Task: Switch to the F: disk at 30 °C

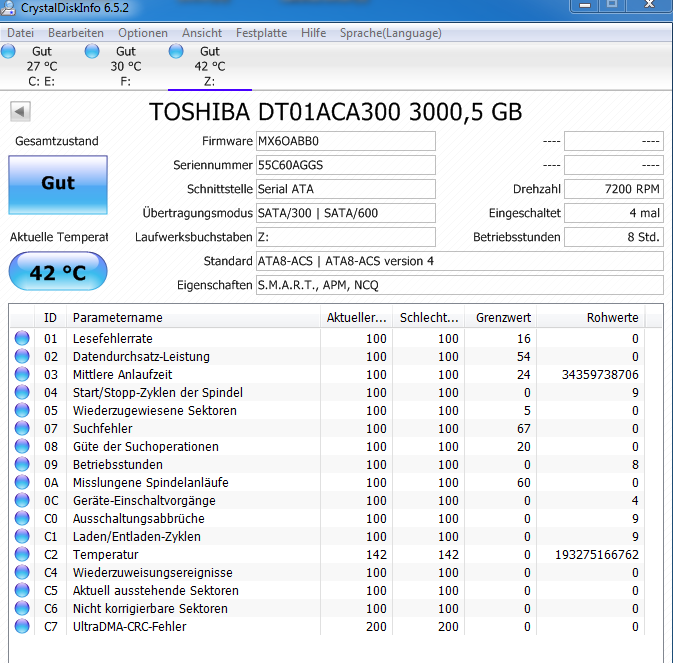Action: click(x=126, y=66)
